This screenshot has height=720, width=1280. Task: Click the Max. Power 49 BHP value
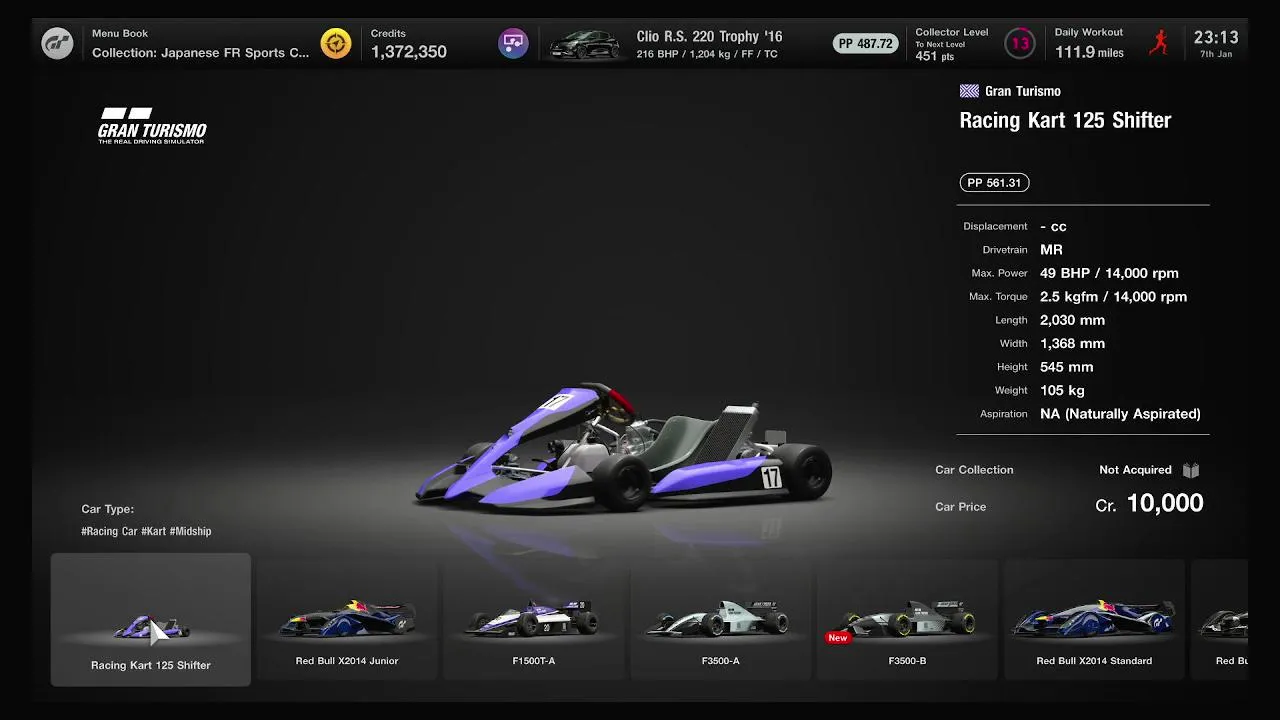click(x=1109, y=273)
